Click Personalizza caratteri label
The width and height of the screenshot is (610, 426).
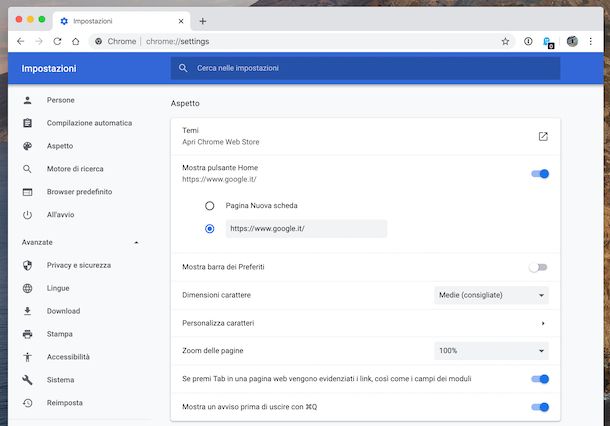click(218, 323)
